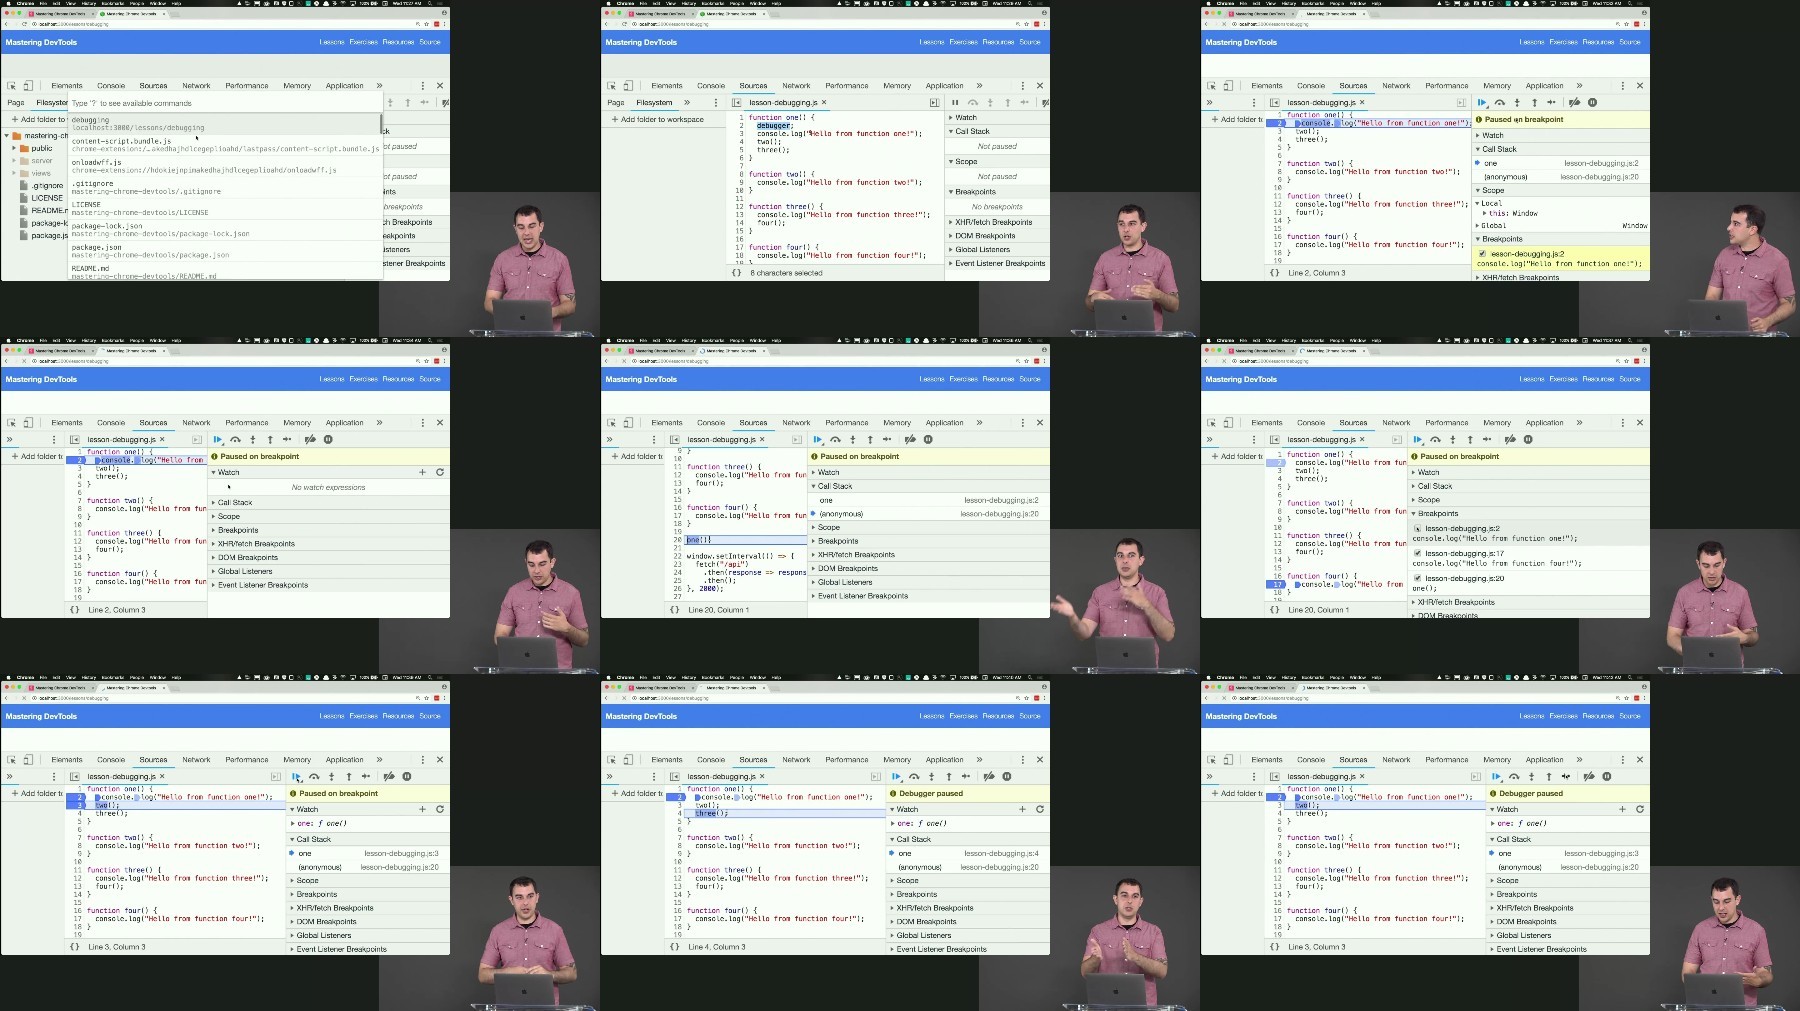Choose onloadwff.js in the quick-open results
Image resolution: width=1800 pixels, height=1011 pixels.
coord(224,166)
